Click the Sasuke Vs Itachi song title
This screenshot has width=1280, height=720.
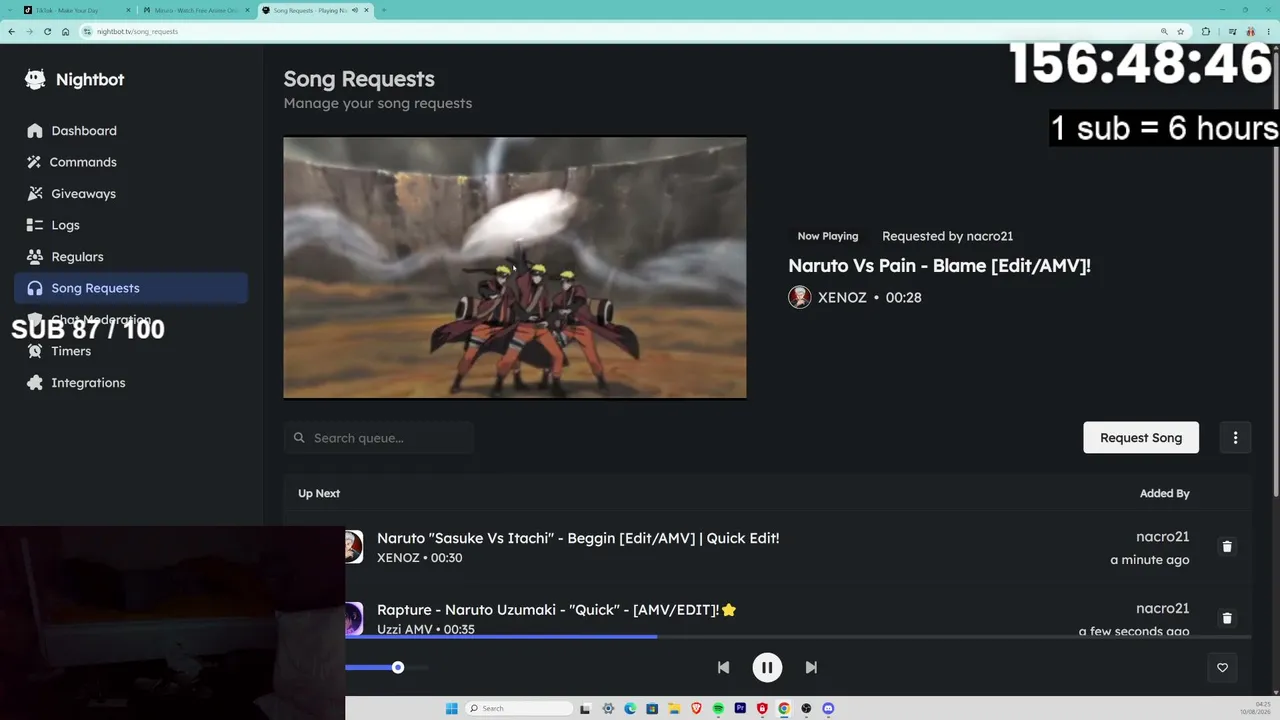[x=578, y=538]
